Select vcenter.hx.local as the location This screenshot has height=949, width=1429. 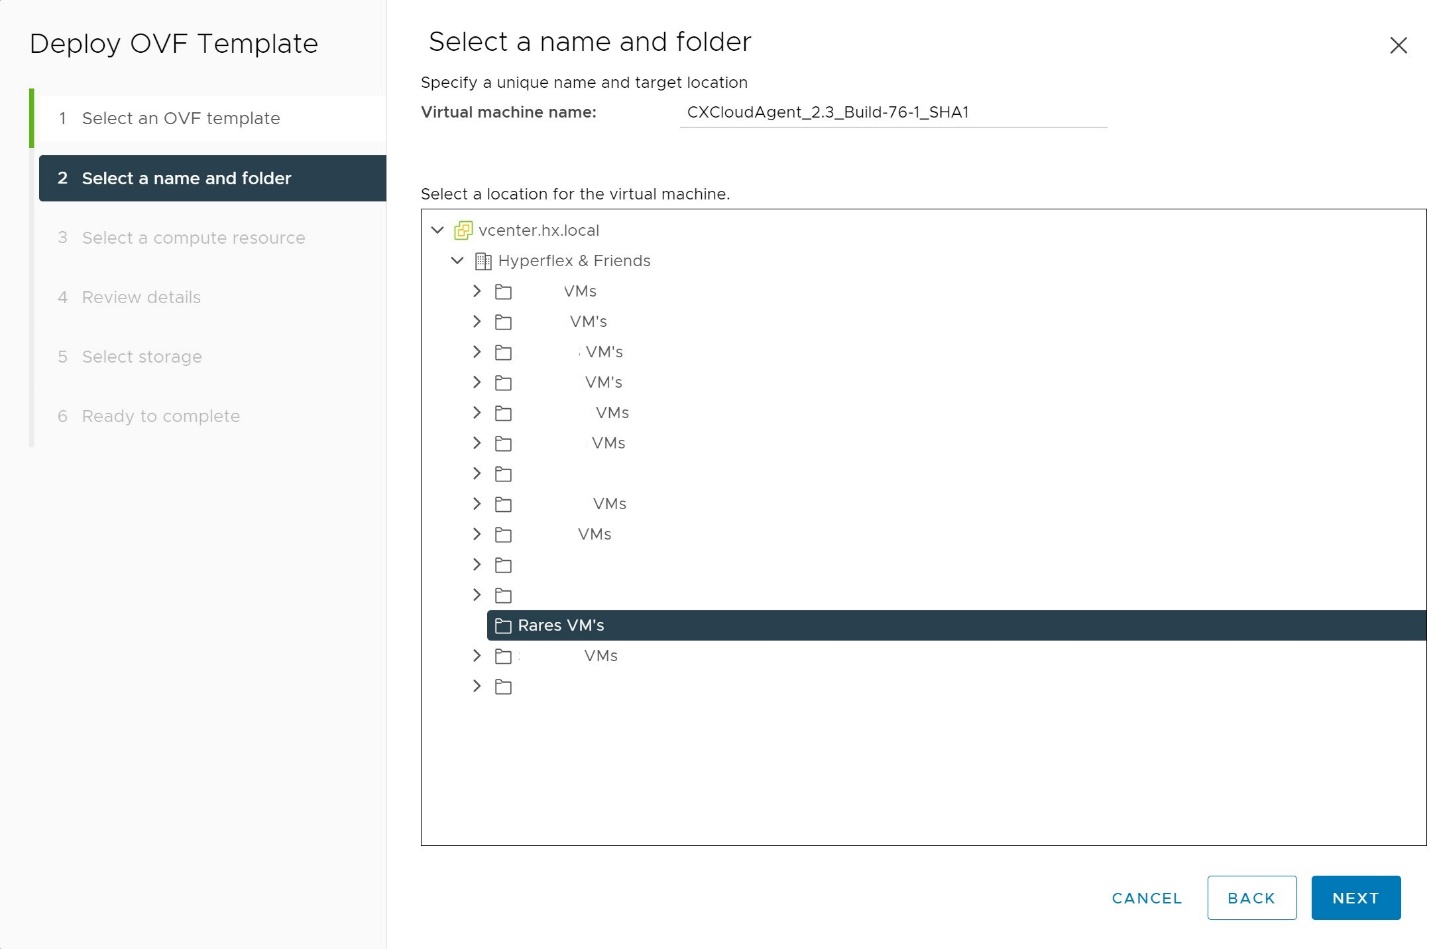click(x=539, y=230)
